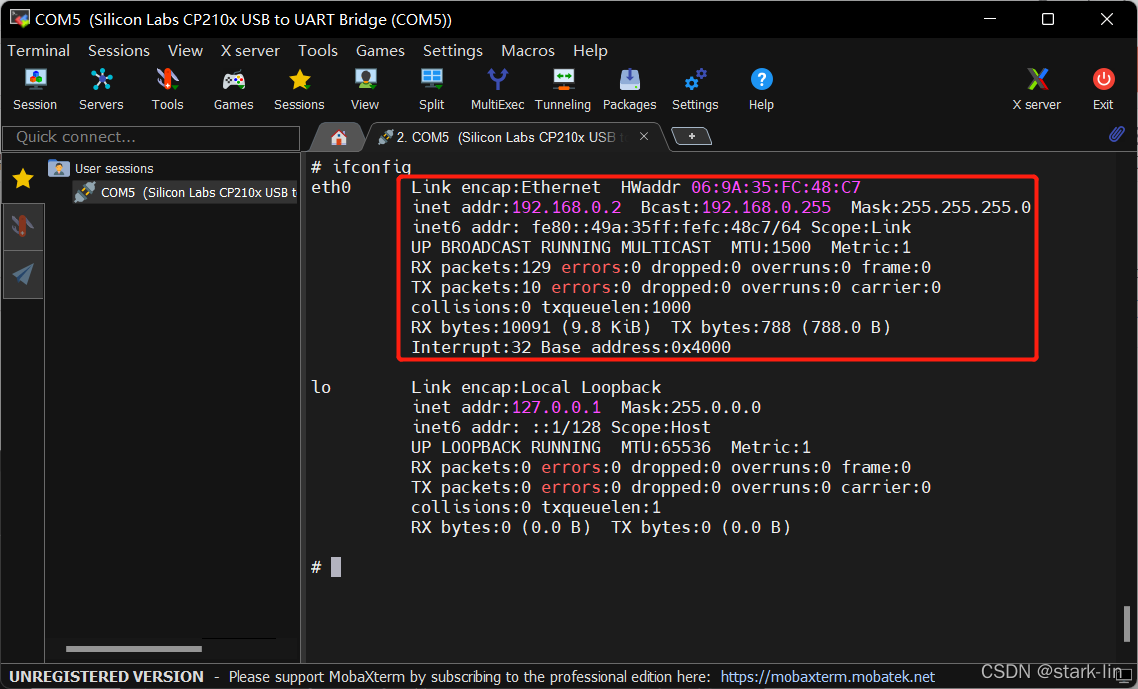This screenshot has width=1138, height=689.
Task: Click the 'Interrupt:32 Base address:0x4000' line
Action: [570, 348]
